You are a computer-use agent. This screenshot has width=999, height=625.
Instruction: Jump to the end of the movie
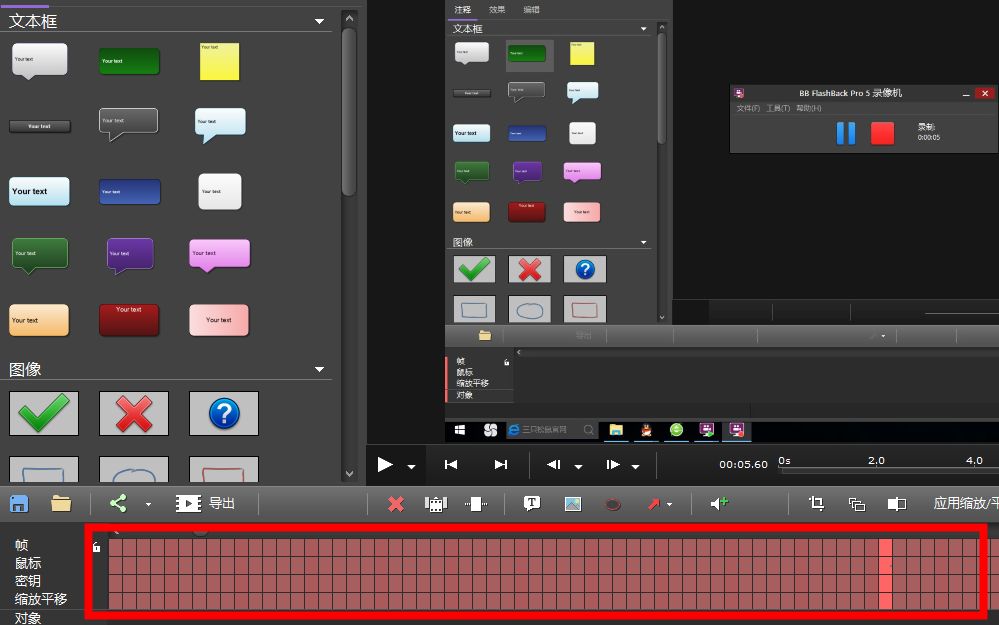pyautogui.click(x=501, y=464)
